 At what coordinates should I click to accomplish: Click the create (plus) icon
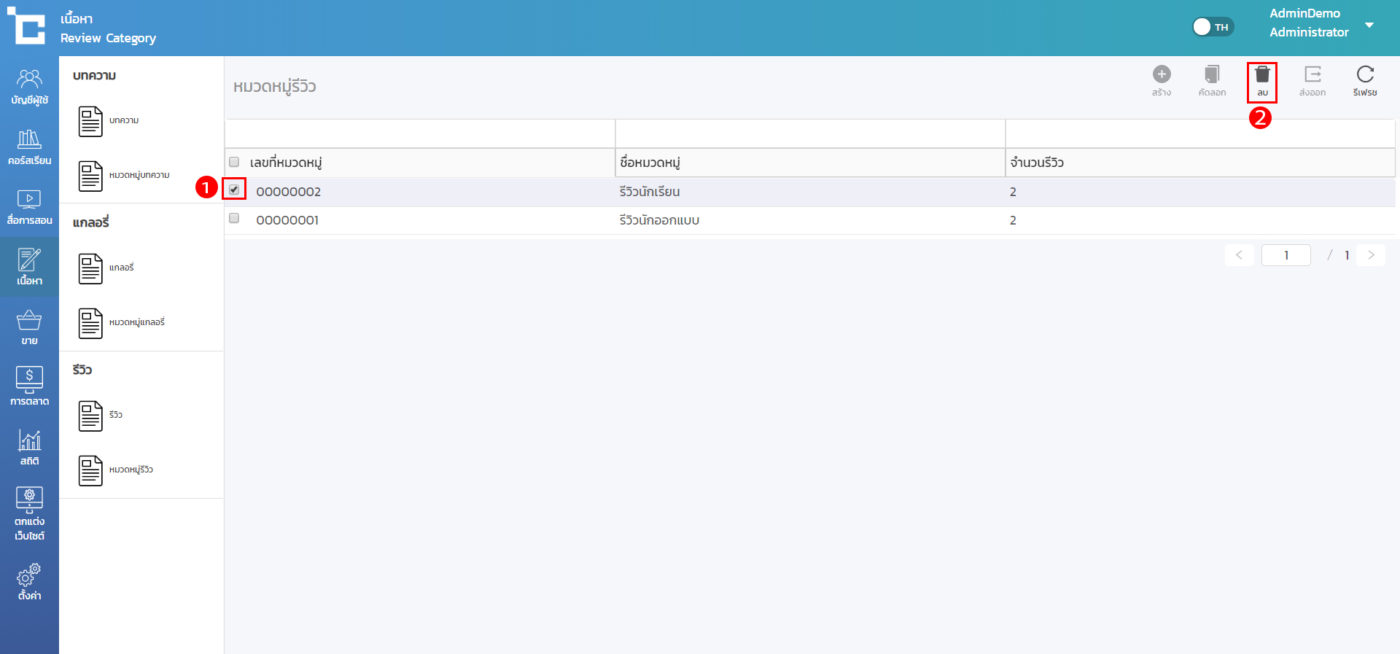coord(1161,76)
